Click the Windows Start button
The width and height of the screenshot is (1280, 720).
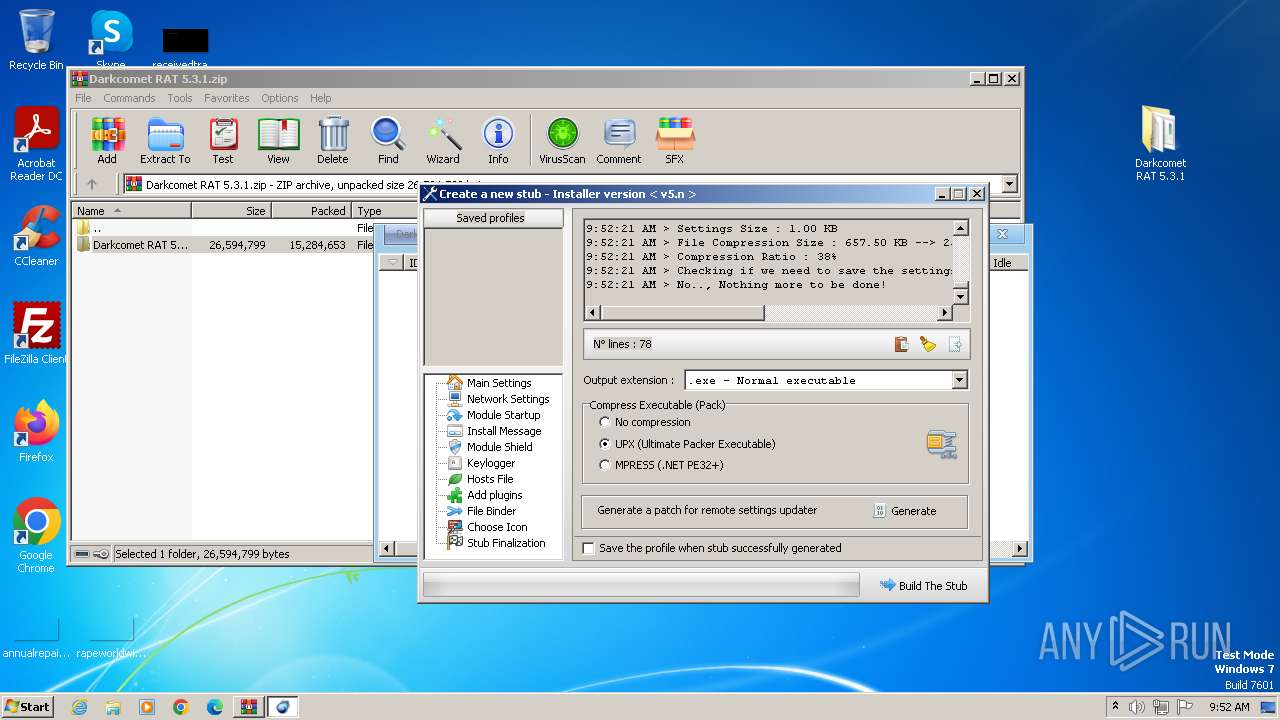pos(27,706)
